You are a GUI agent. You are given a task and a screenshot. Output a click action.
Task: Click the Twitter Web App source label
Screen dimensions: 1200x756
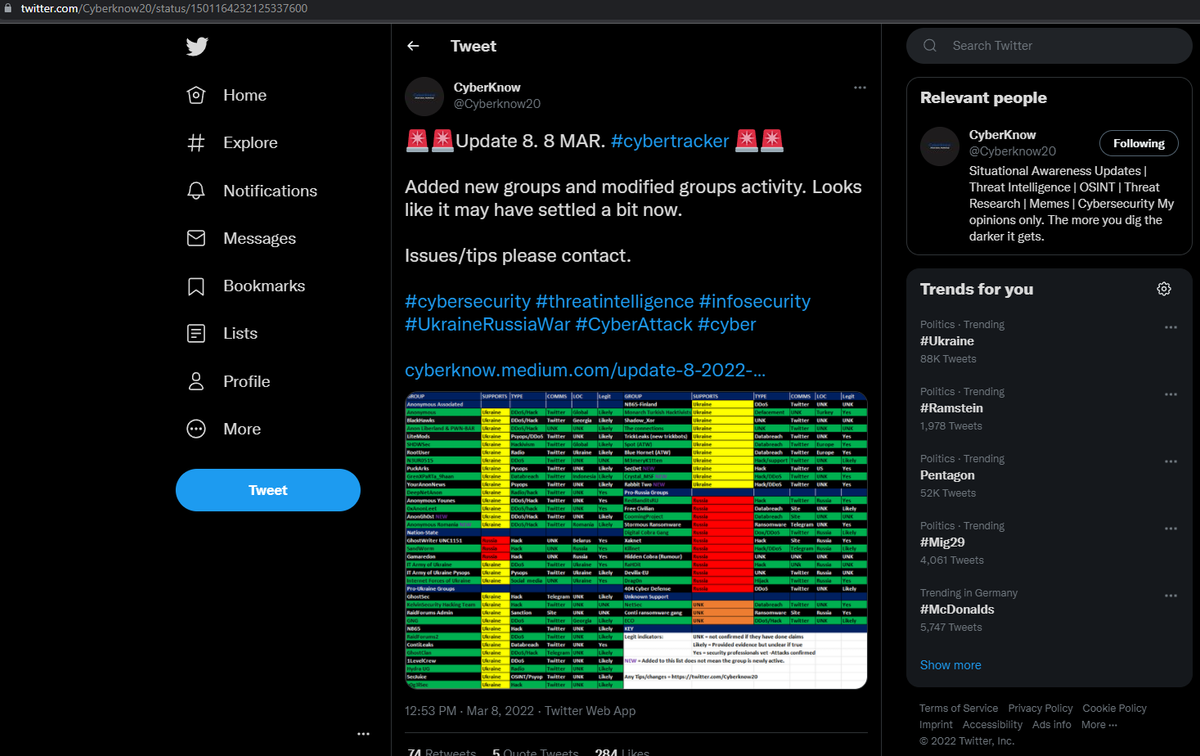pos(590,711)
